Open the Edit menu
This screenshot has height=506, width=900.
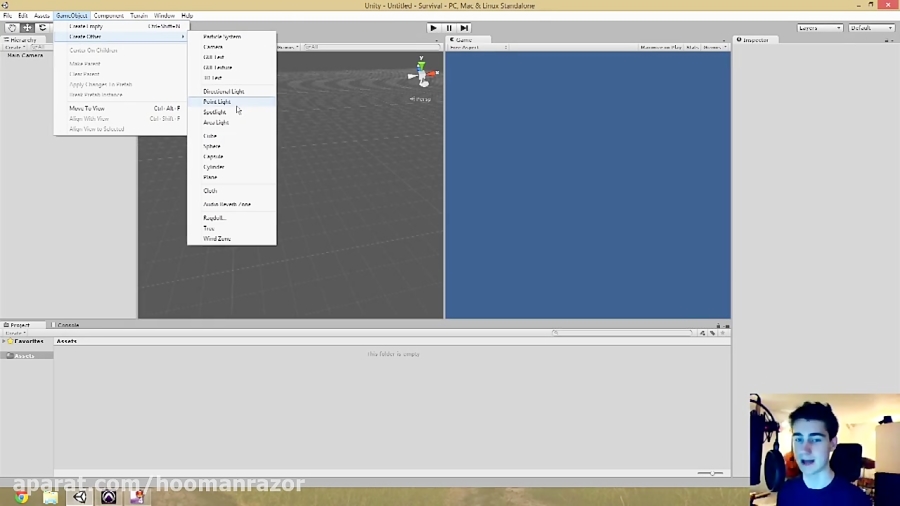pos(22,15)
